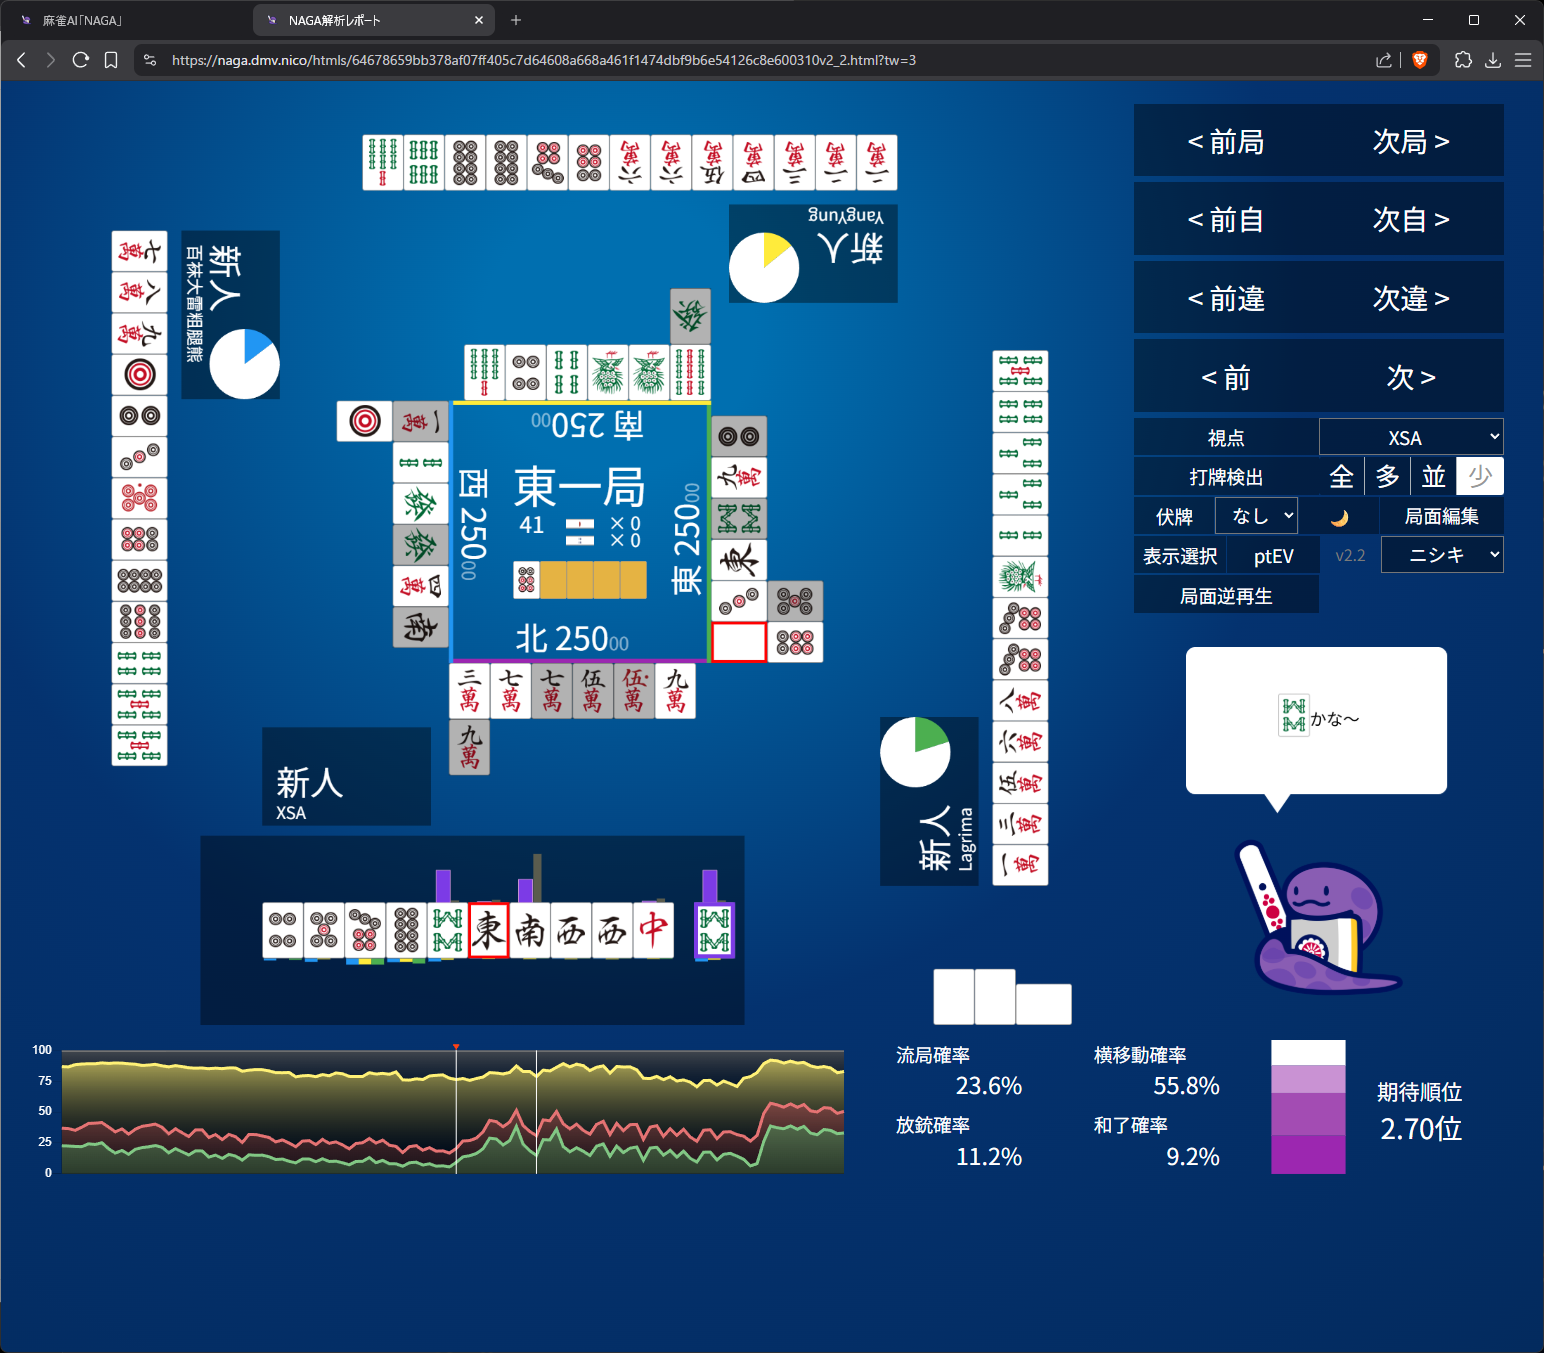The width and height of the screenshot is (1544, 1353).
Task: Open the browser downloads icon
Action: (x=1493, y=60)
